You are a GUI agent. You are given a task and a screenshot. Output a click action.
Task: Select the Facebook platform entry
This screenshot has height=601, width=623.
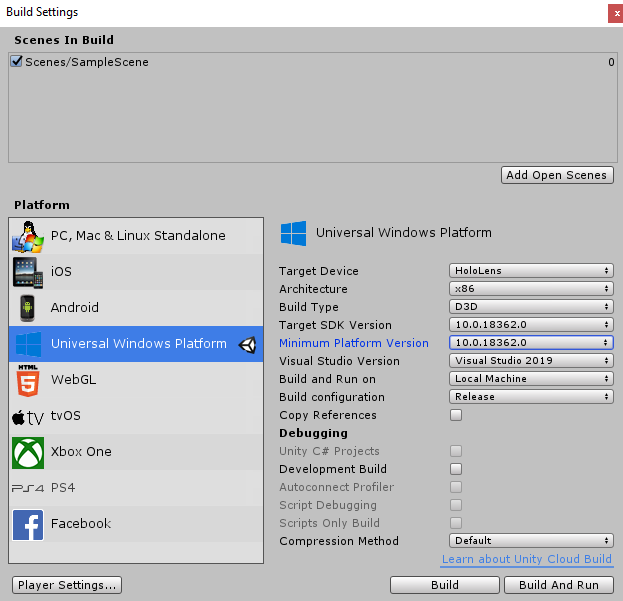pos(136,524)
